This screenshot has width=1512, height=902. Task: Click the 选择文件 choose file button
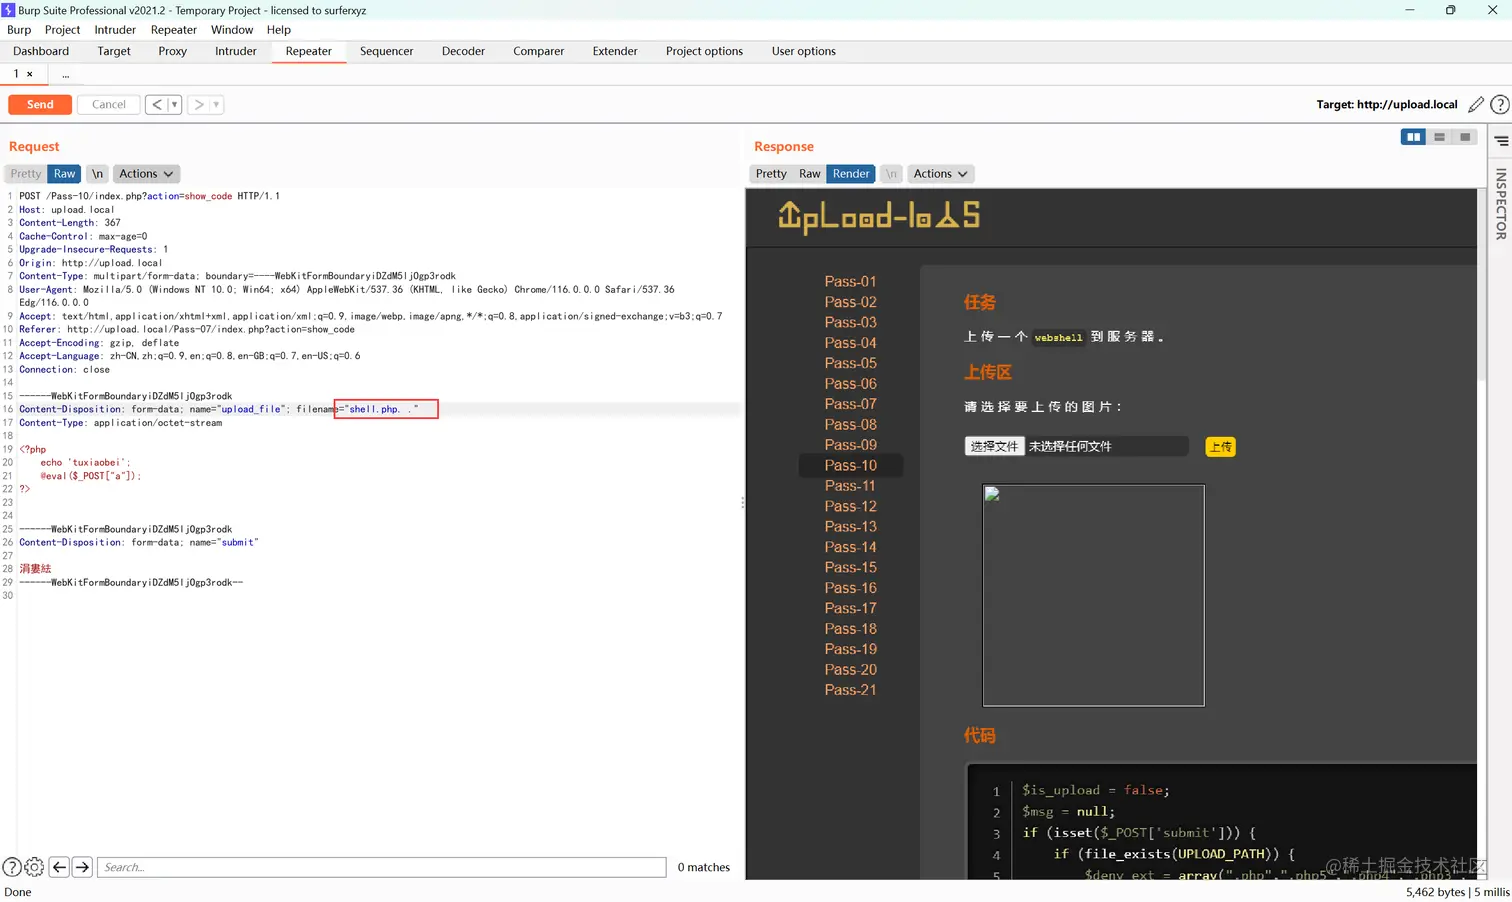[x=994, y=446]
